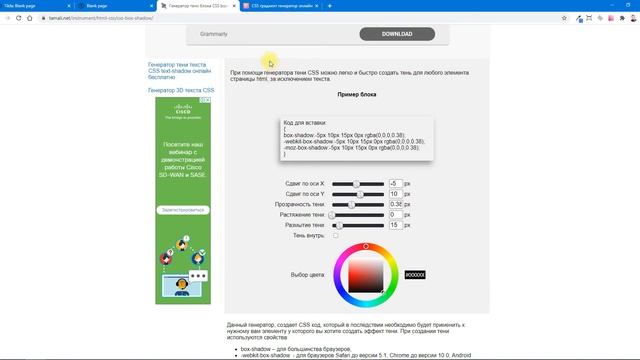Click the spread value field showing 0
This screenshot has height=360, width=640.
(396, 215)
